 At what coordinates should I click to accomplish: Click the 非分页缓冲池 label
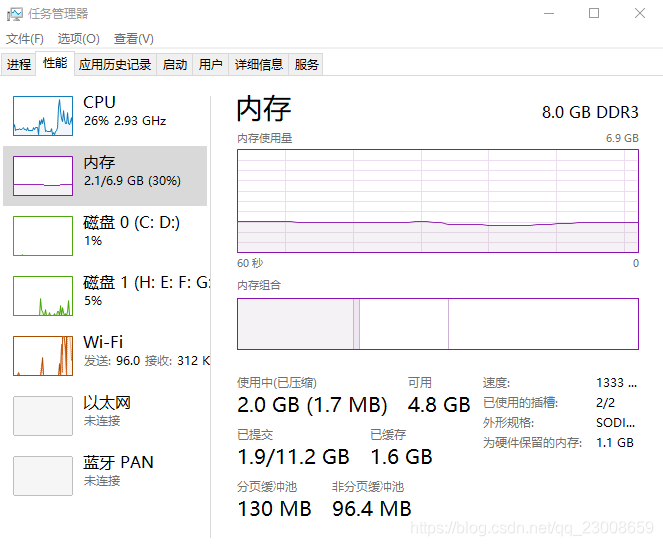(368, 487)
